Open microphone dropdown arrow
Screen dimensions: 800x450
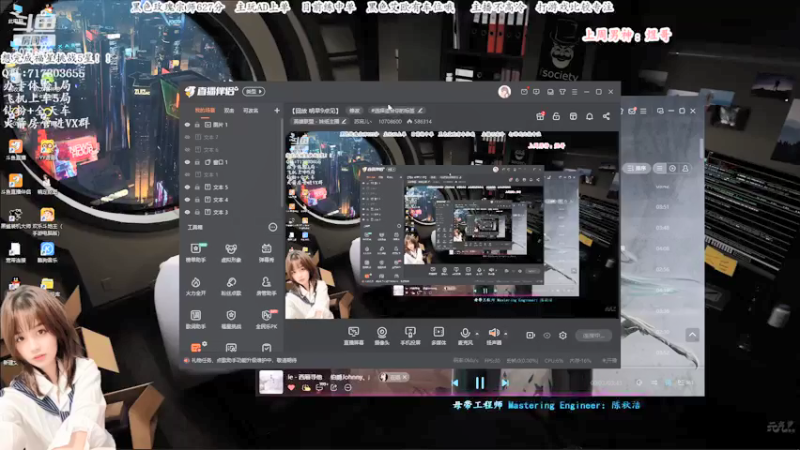tap(477, 334)
